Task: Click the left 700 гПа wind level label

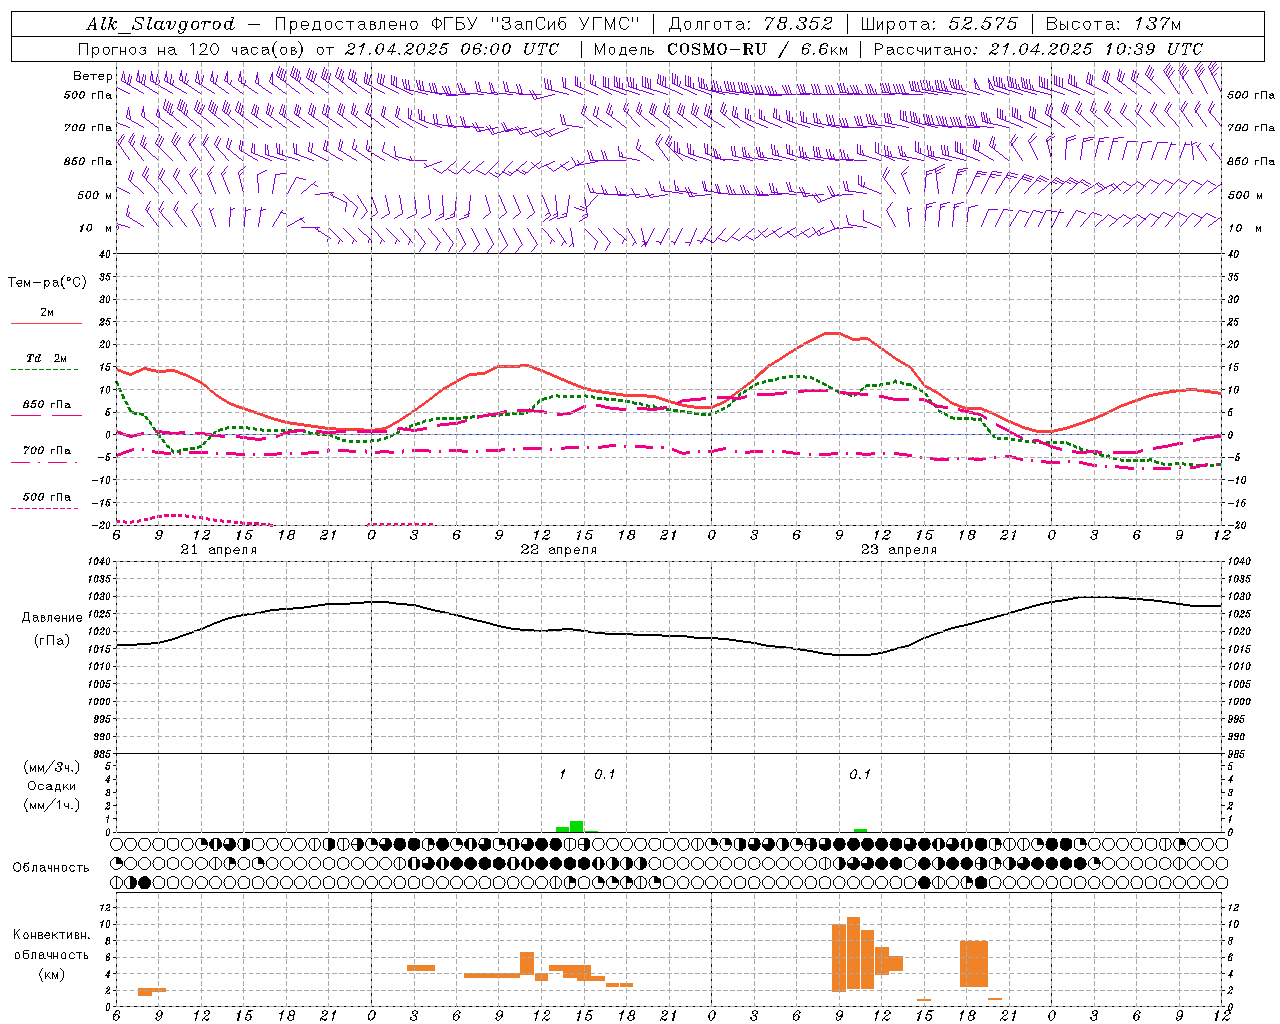Action: tap(88, 128)
